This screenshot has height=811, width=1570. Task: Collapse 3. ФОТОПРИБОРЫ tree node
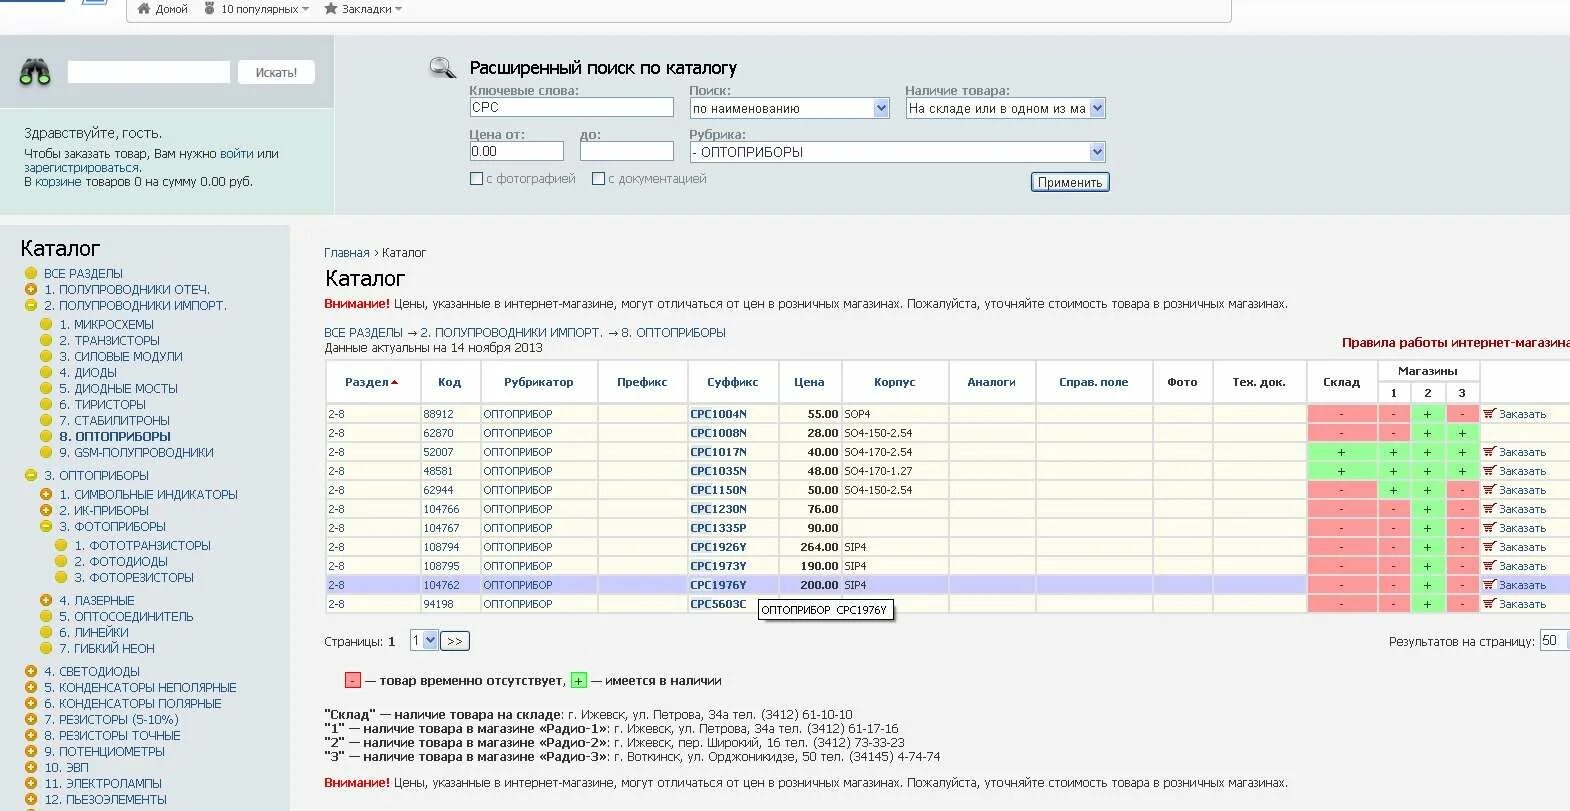click(x=46, y=526)
